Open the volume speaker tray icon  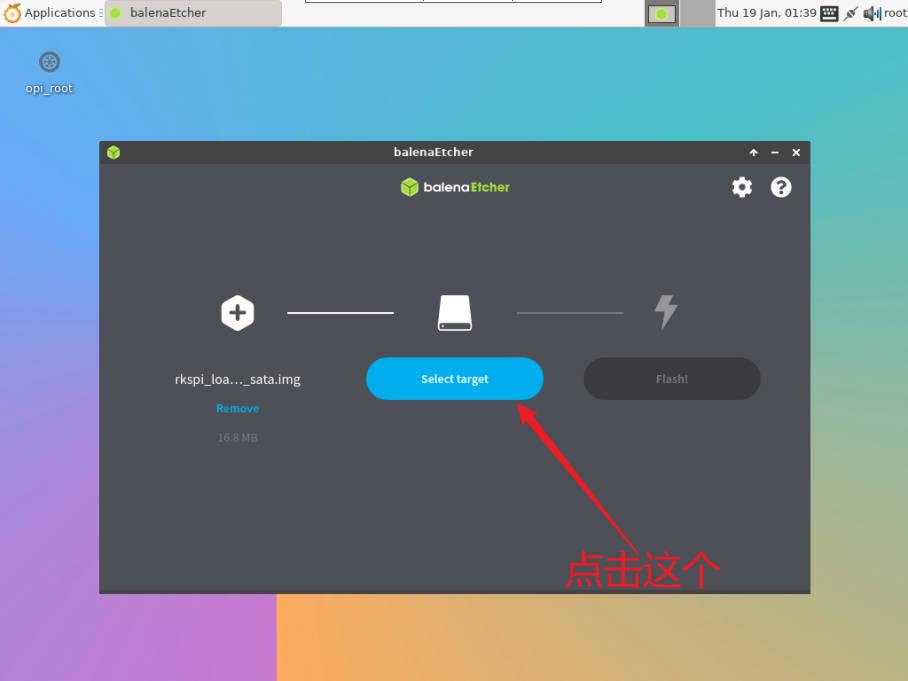pos(872,13)
